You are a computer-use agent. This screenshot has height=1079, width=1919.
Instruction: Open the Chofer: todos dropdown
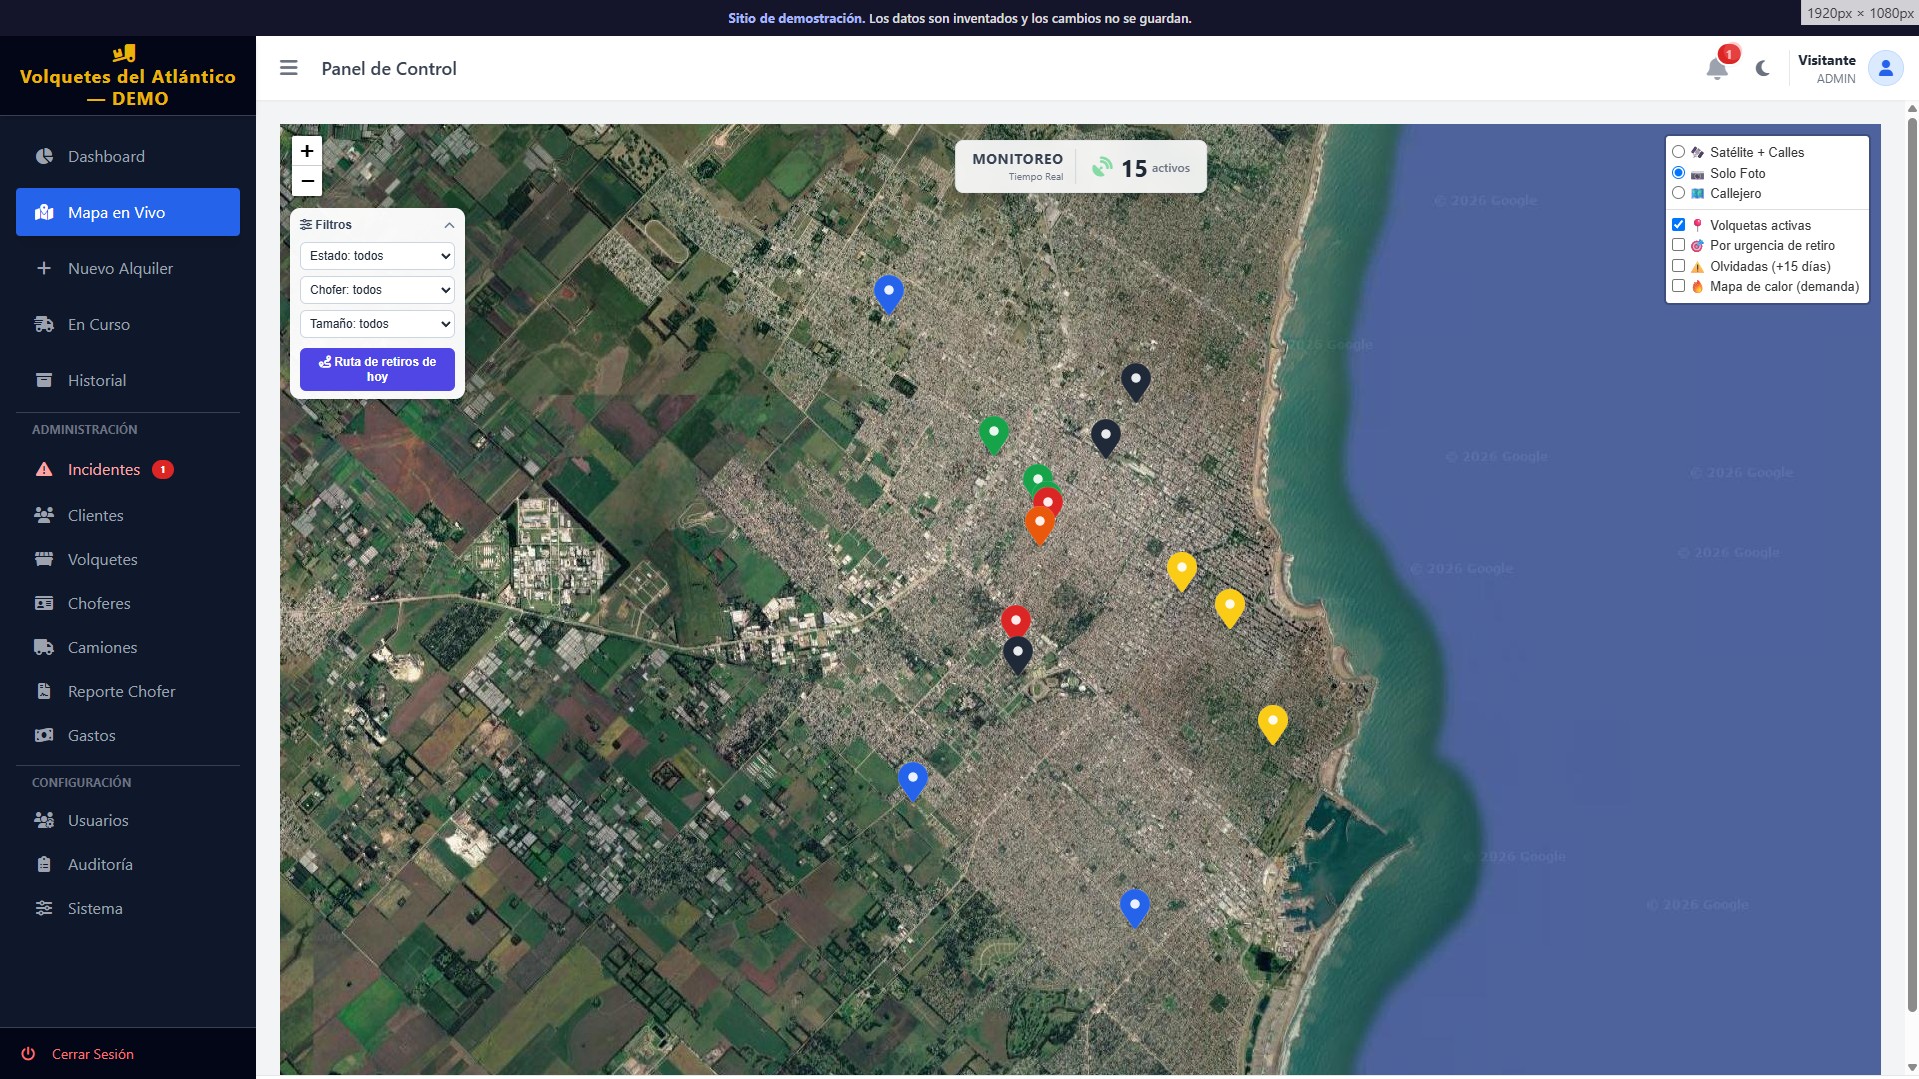coord(377,290)
